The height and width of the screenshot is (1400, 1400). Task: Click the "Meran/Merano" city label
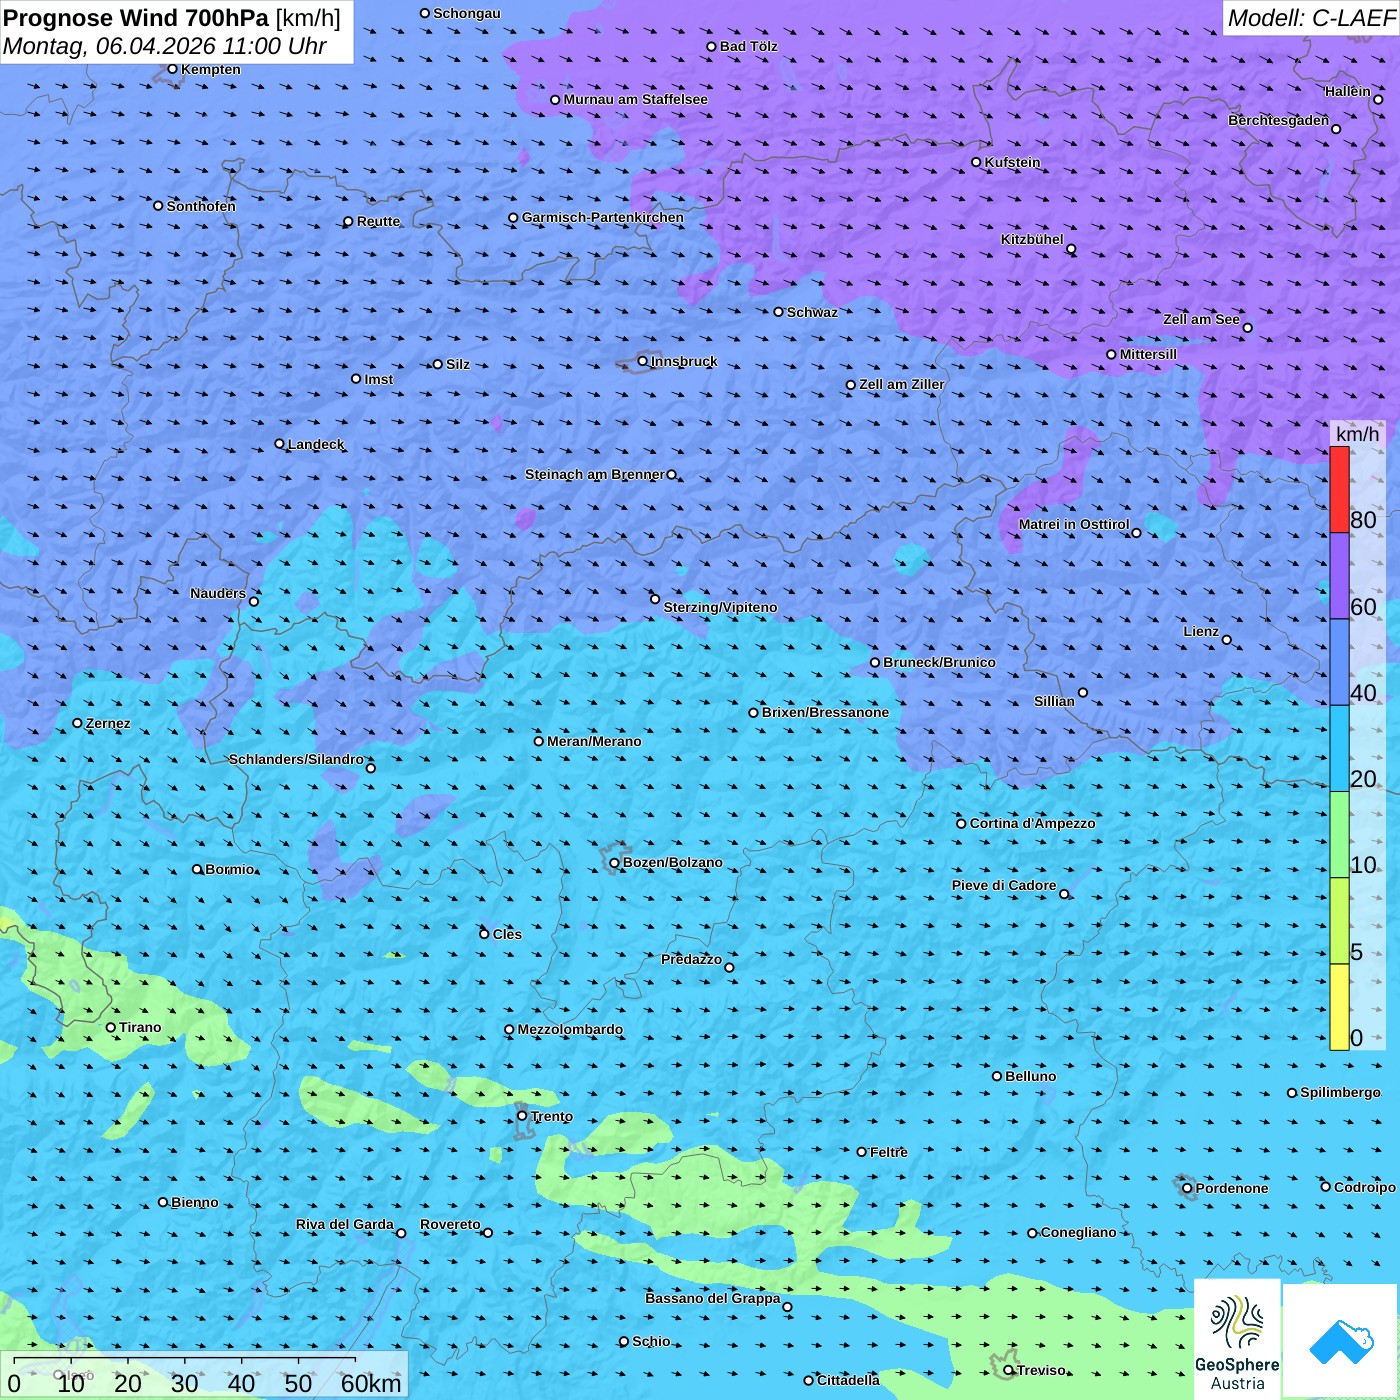(x=594, y=741)
